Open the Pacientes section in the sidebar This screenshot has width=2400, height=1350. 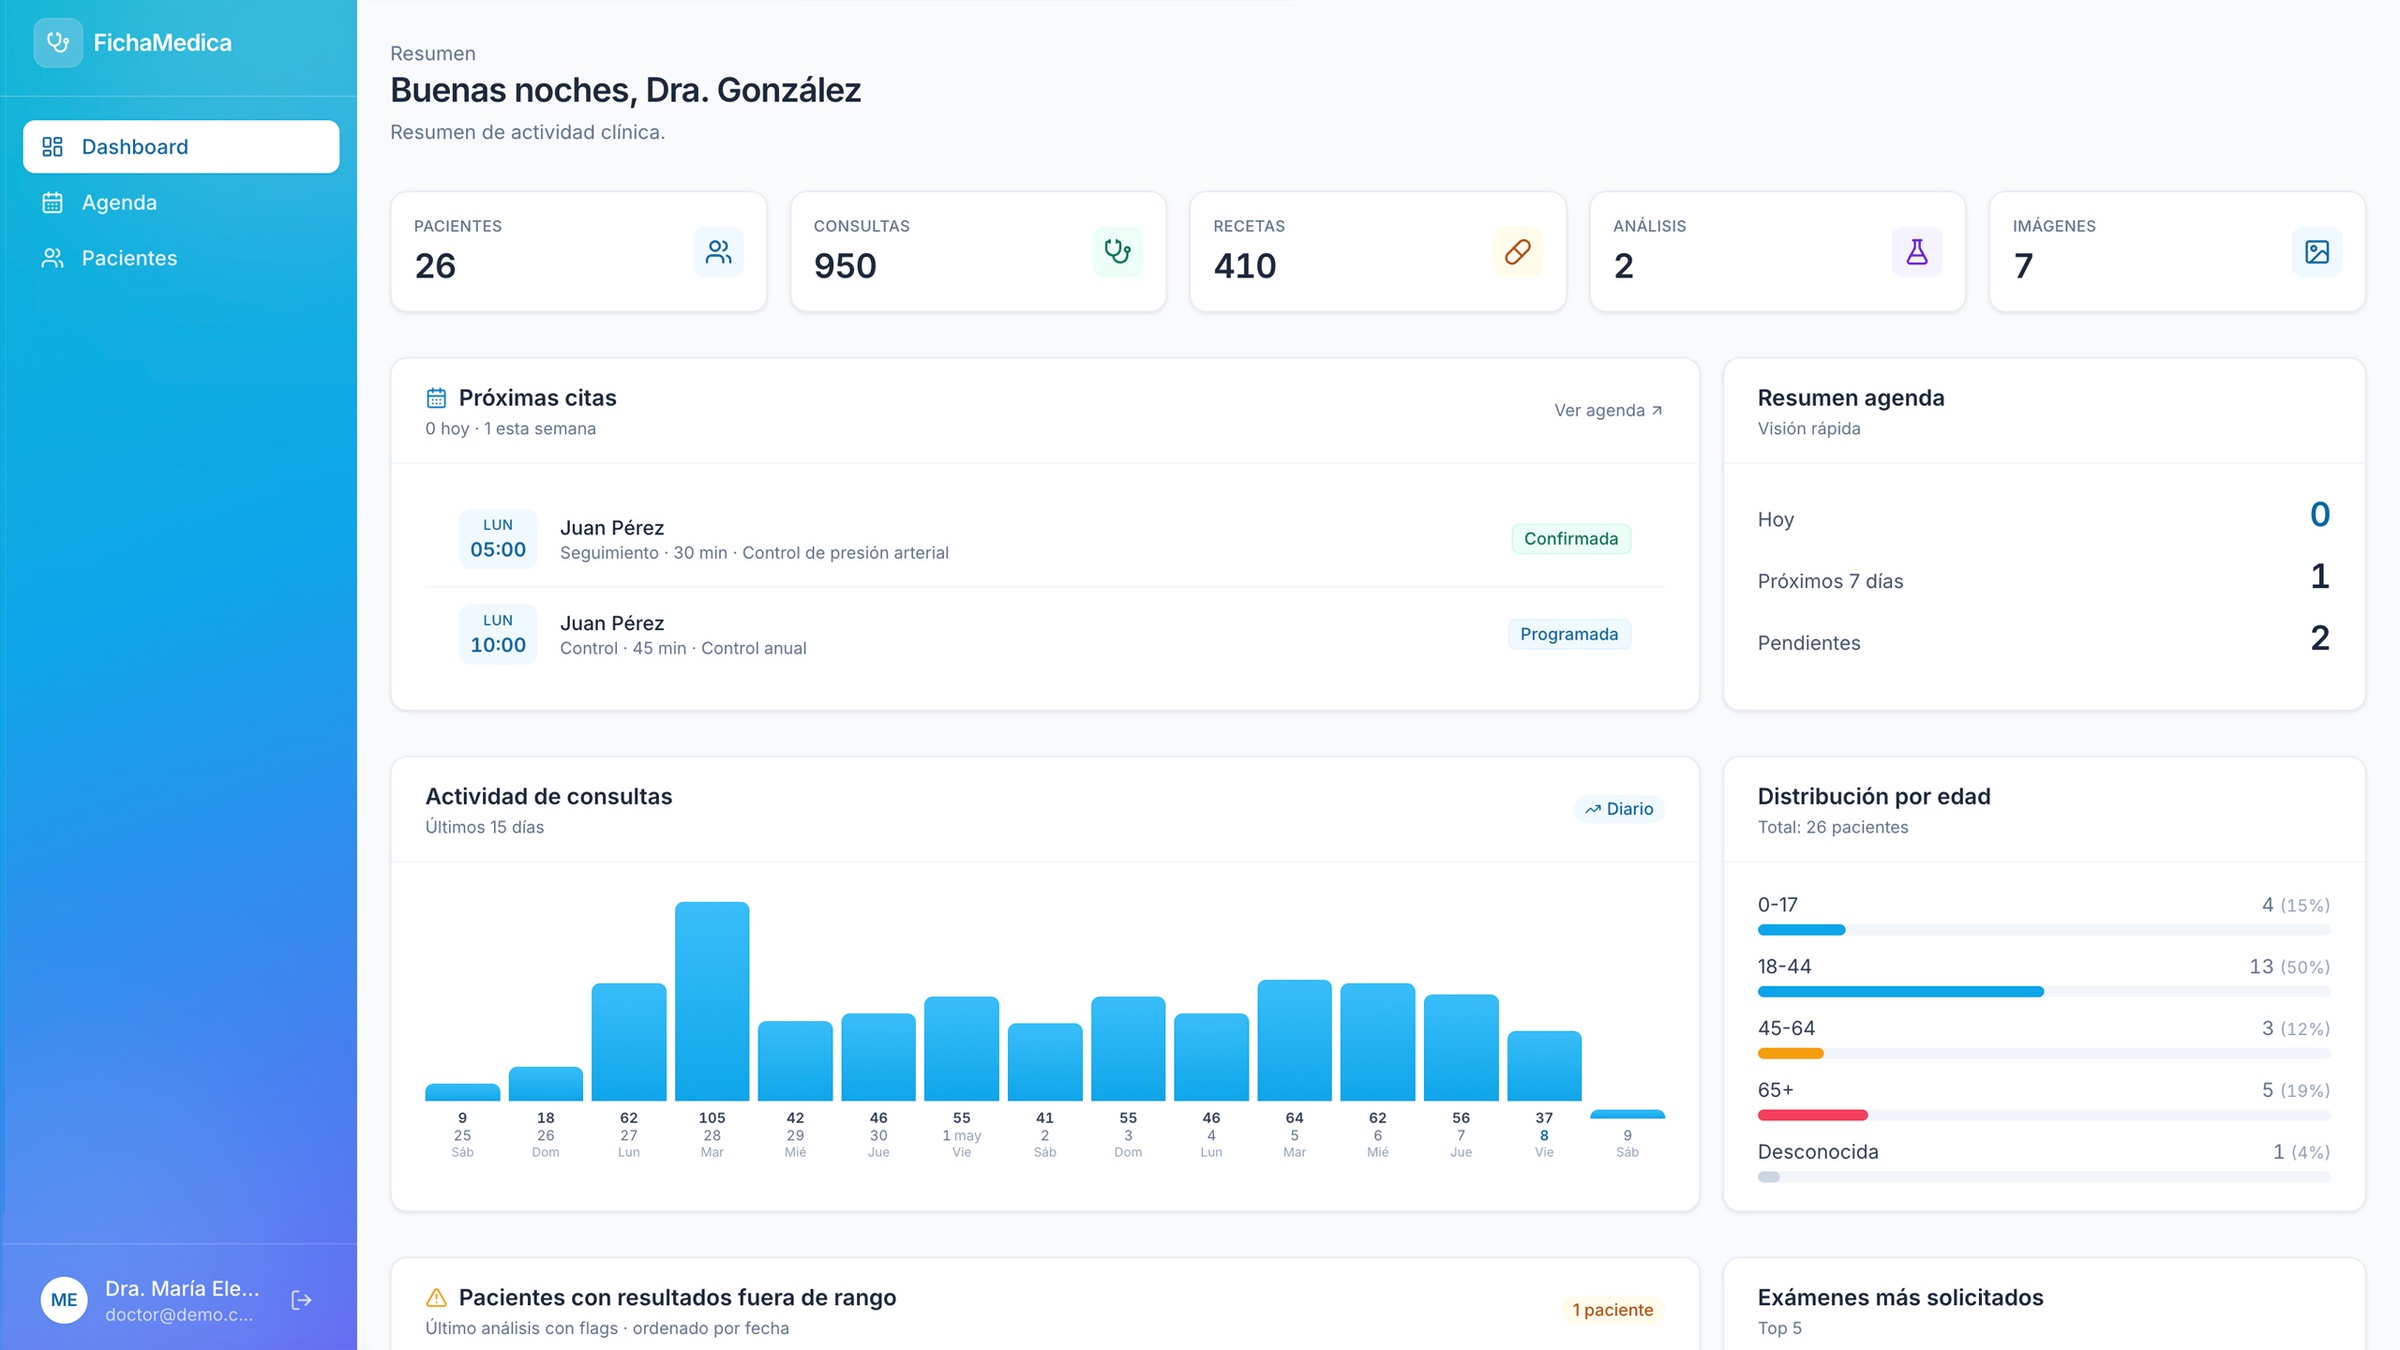181,258
